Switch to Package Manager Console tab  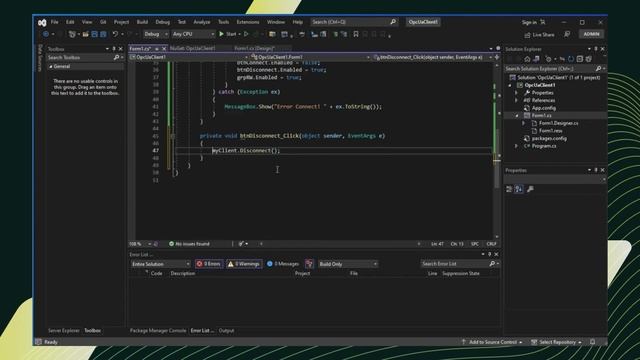coord(158,331)
